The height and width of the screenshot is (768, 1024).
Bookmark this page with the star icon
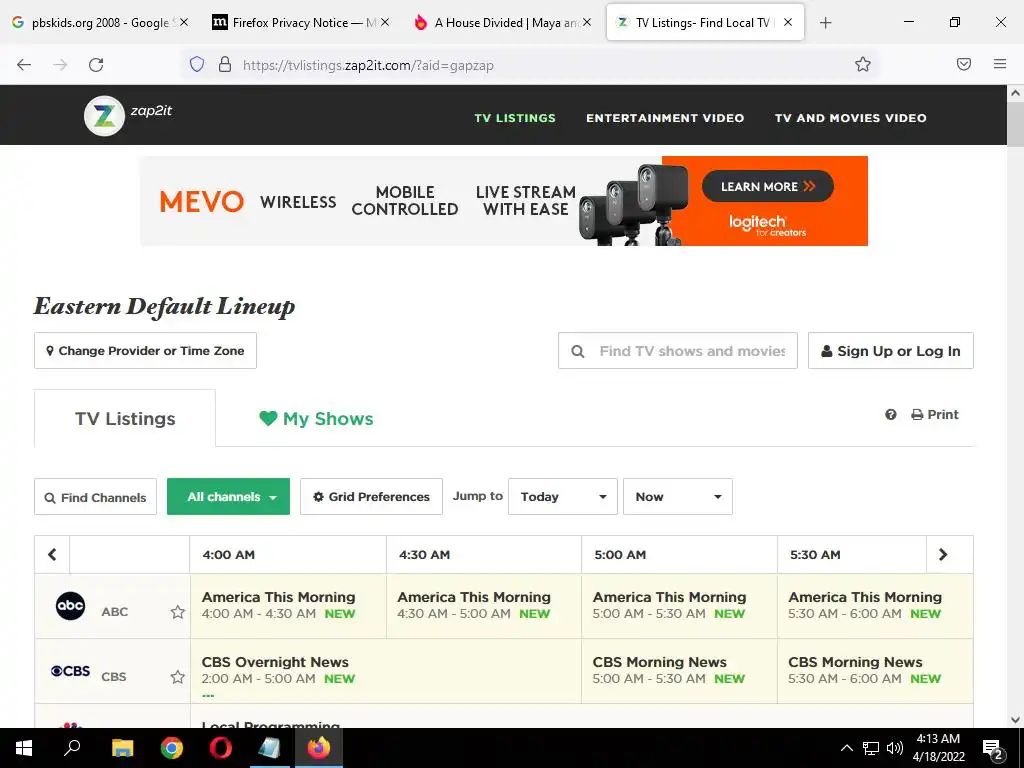(863, 64)
